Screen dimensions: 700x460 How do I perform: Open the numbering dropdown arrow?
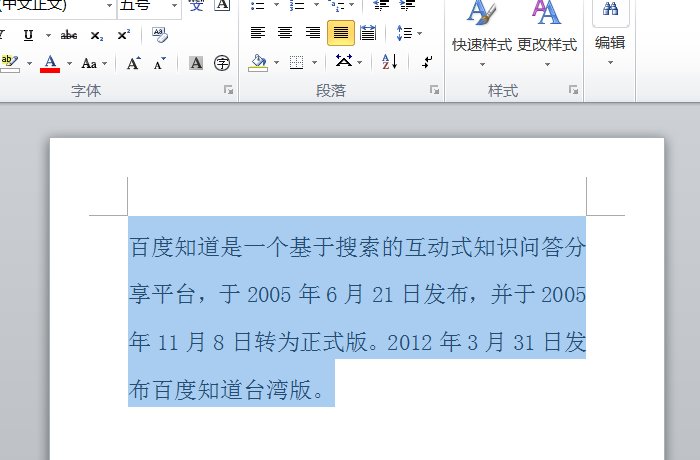316,5
